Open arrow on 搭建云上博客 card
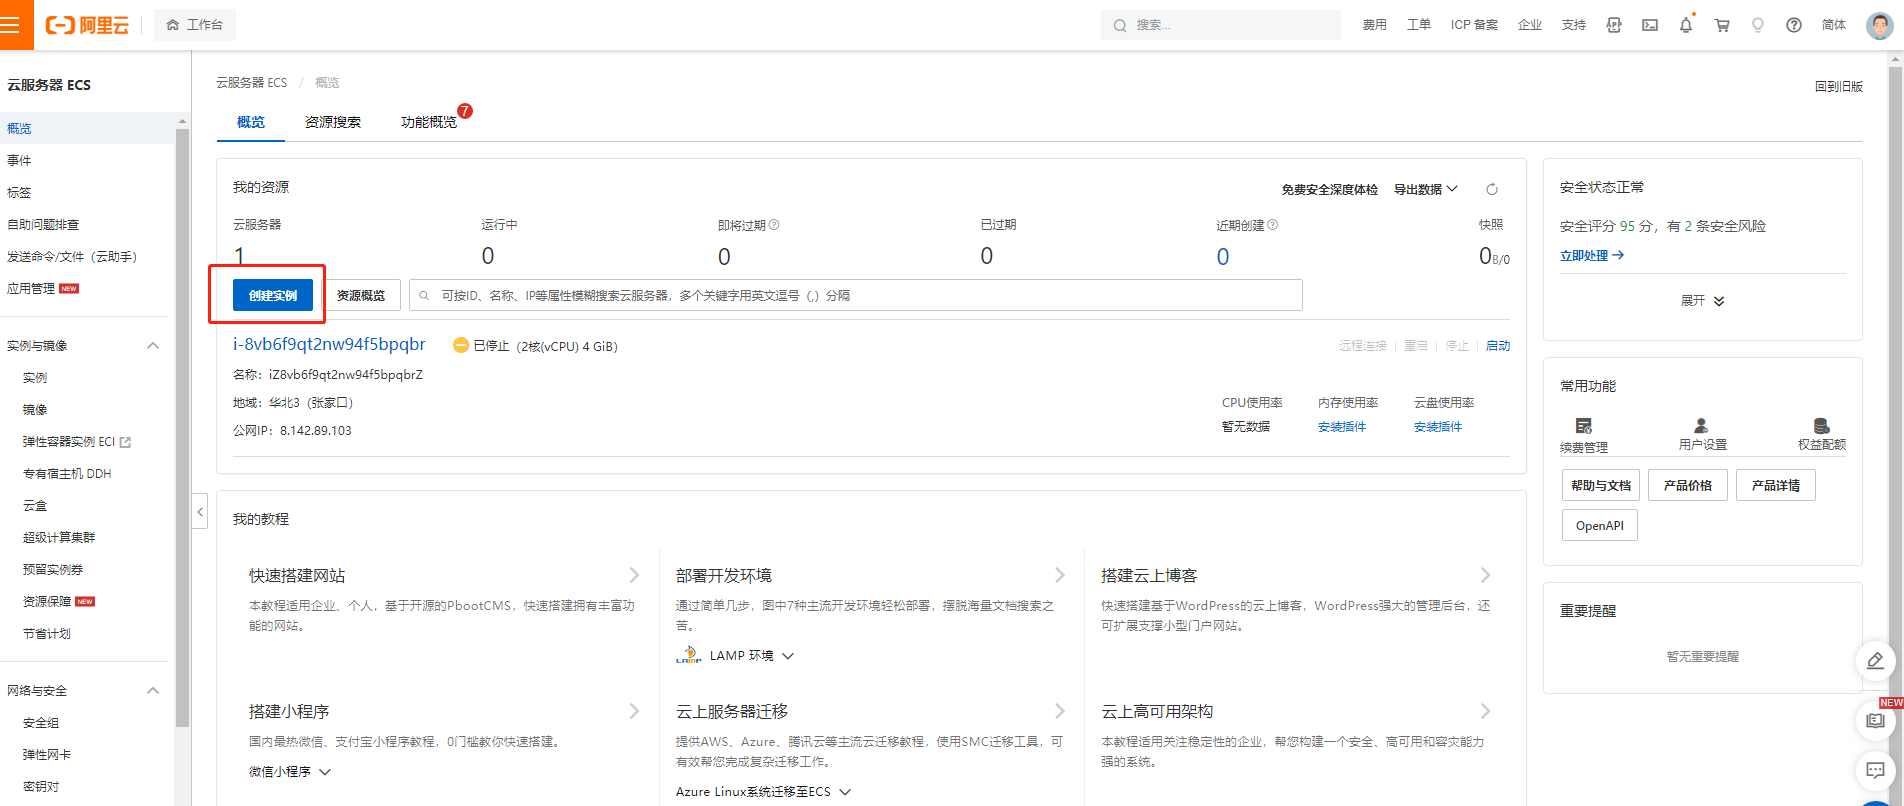Viewport: 1904px width, 806px height. (1485, 575)
